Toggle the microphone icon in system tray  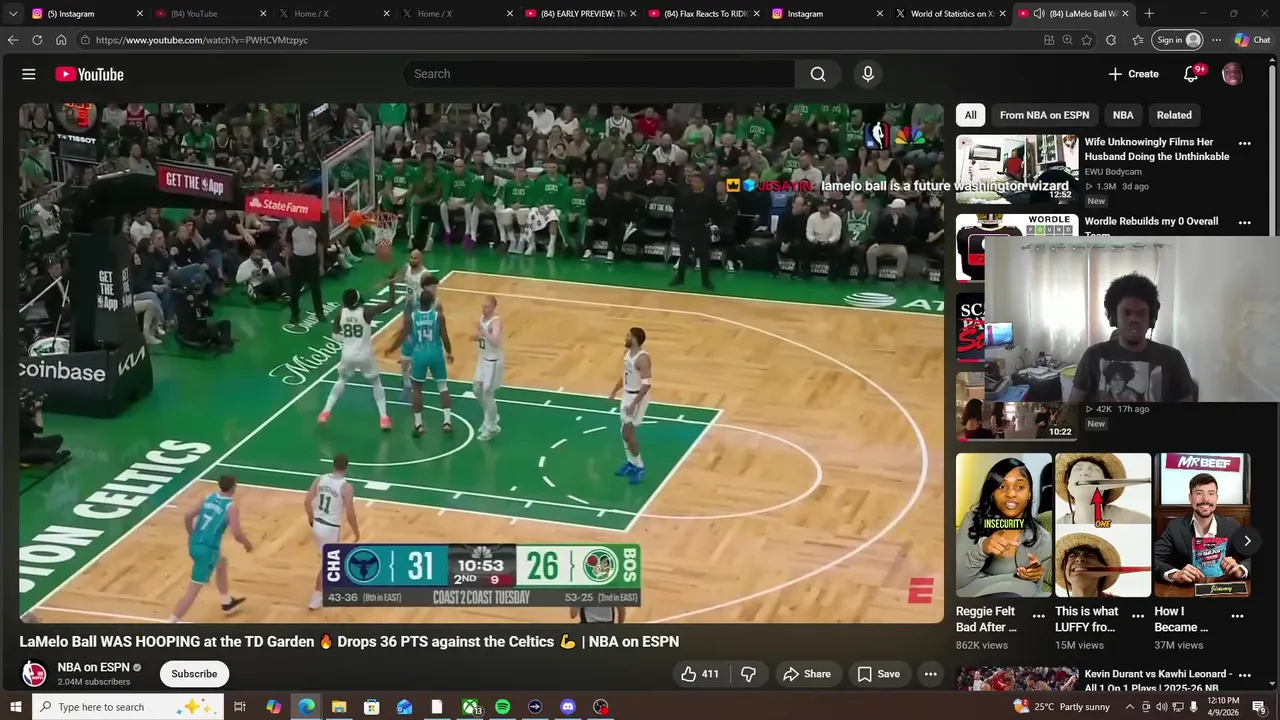(x=1194, y=707)
